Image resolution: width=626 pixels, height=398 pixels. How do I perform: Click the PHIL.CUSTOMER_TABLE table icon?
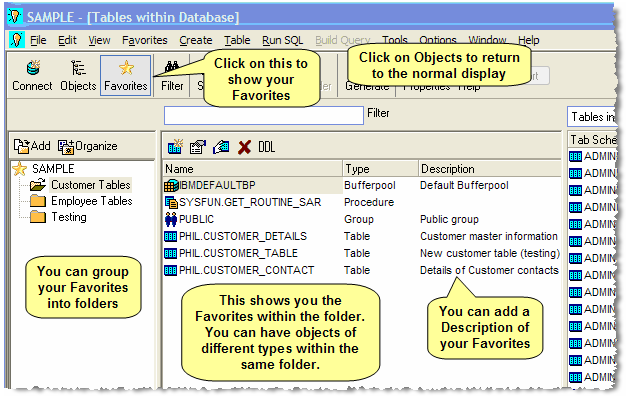point(170,253)
